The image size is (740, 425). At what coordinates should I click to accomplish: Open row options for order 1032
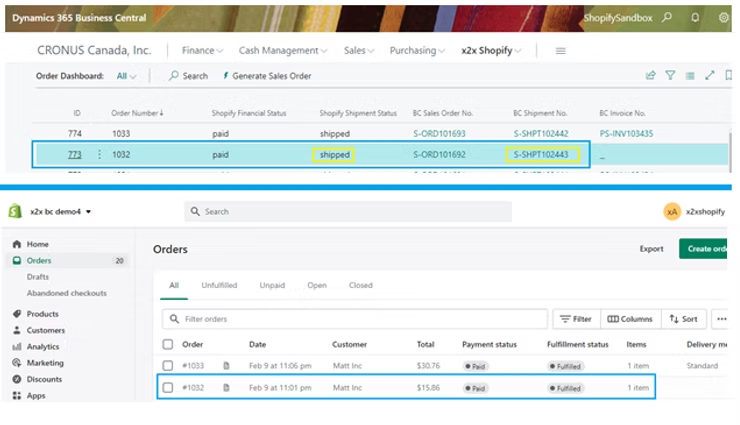coord(99,154)
